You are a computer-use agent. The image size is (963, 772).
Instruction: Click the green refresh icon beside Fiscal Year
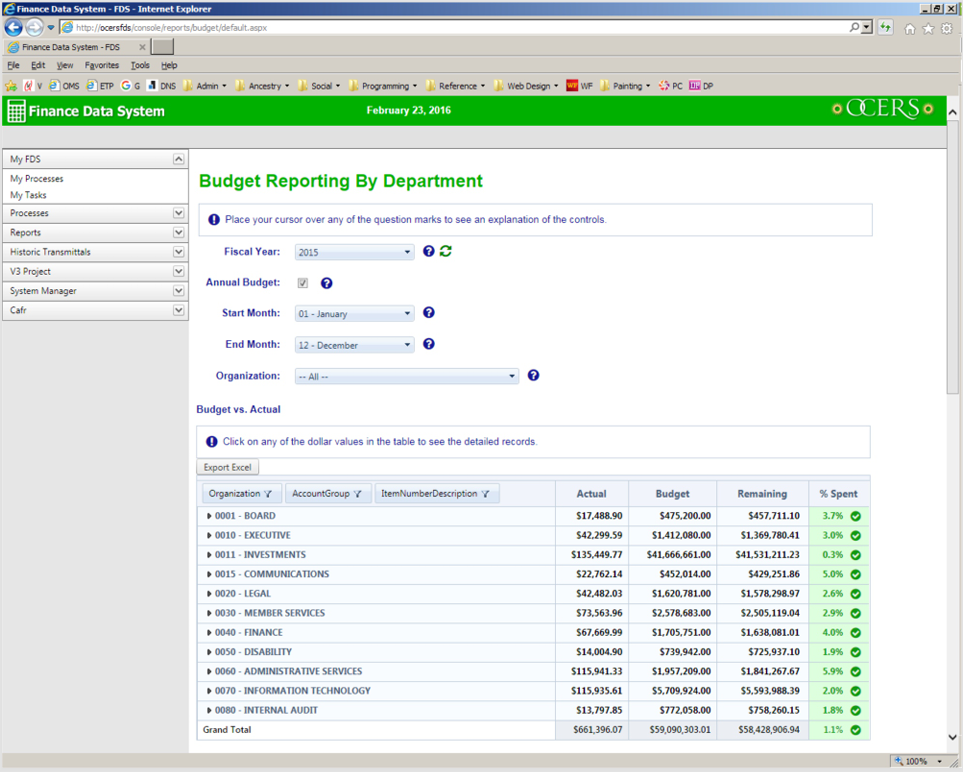pos(446,251)
